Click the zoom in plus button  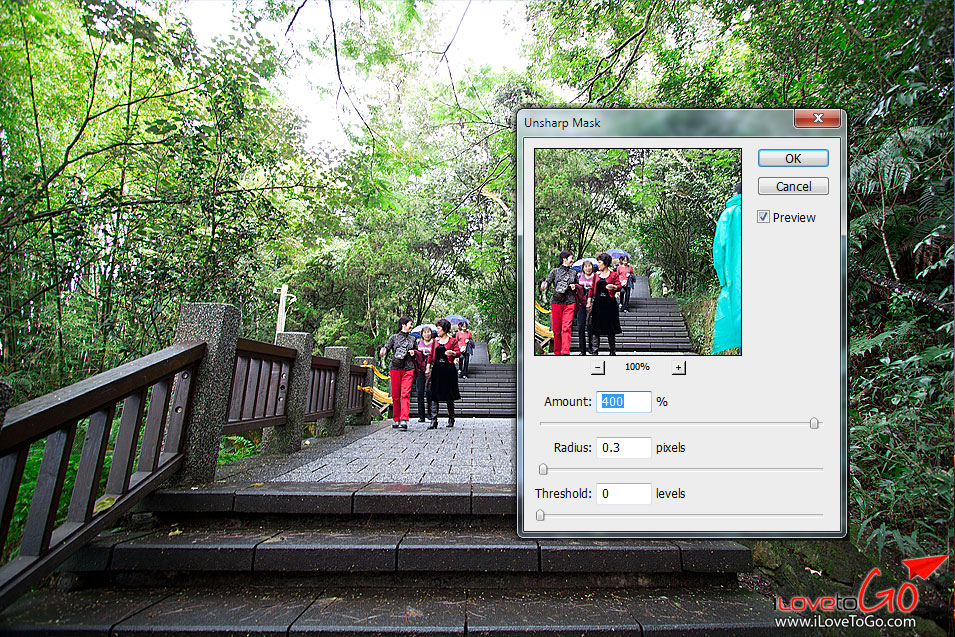tap(679, 368)
